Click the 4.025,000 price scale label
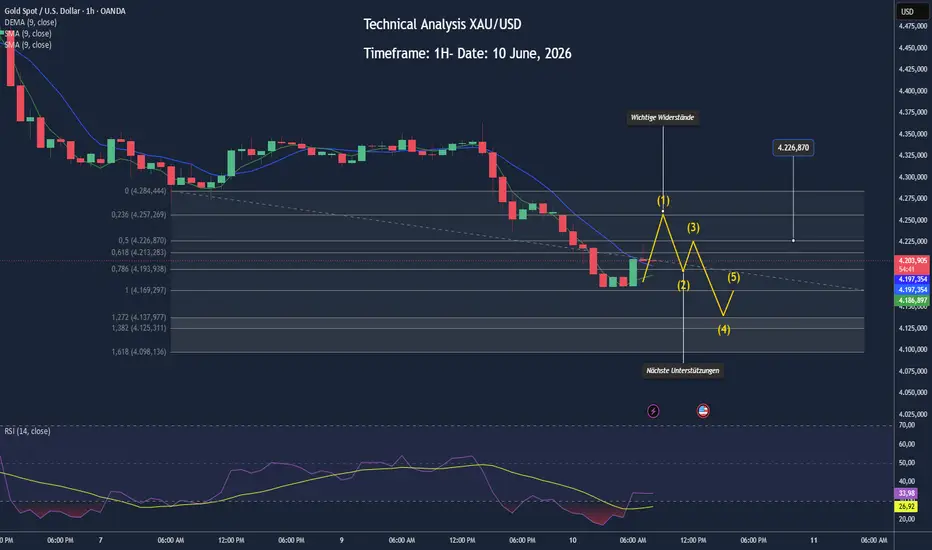The height and width of the screenshot is (550, 932). point(912,414)
